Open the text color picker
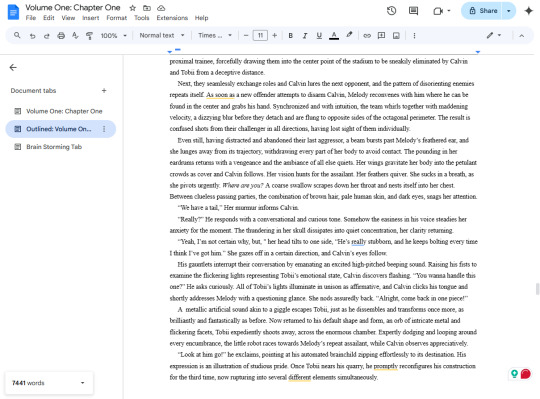540x399 pixels. [334, 35]
